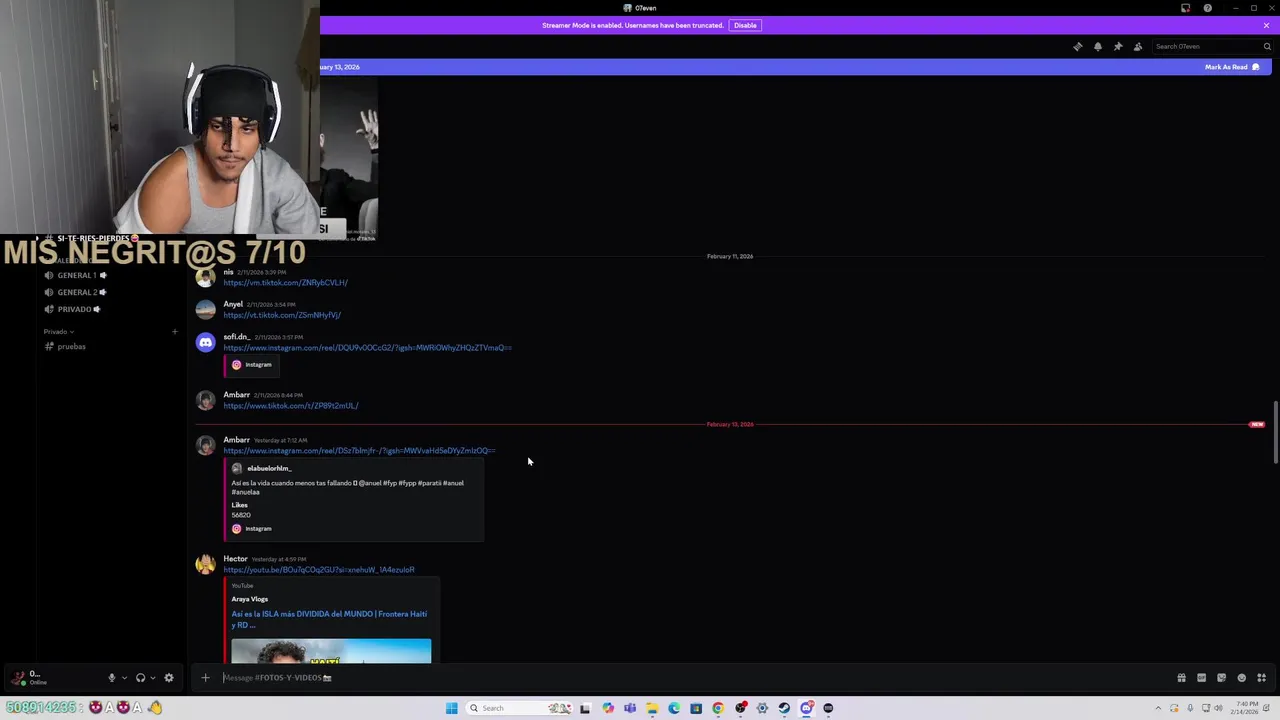Open Discord from the taskbar
1280x720 pixels.
tap(806, 708)
